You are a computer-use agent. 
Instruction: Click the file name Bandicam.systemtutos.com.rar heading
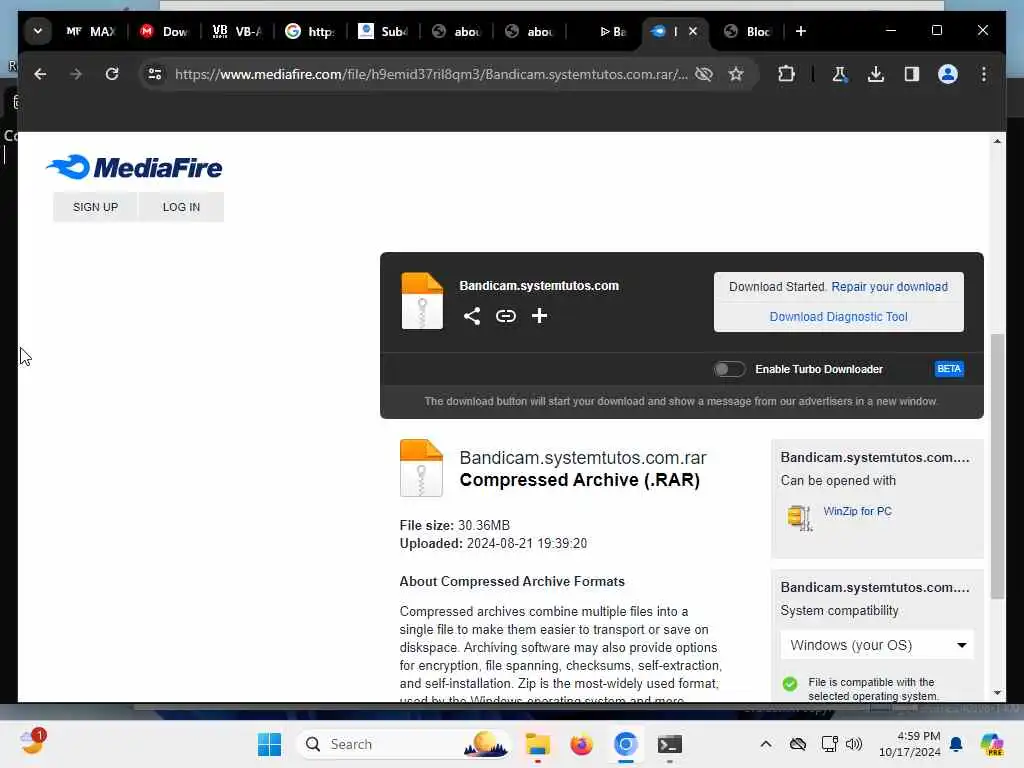(x=583, y=458)
